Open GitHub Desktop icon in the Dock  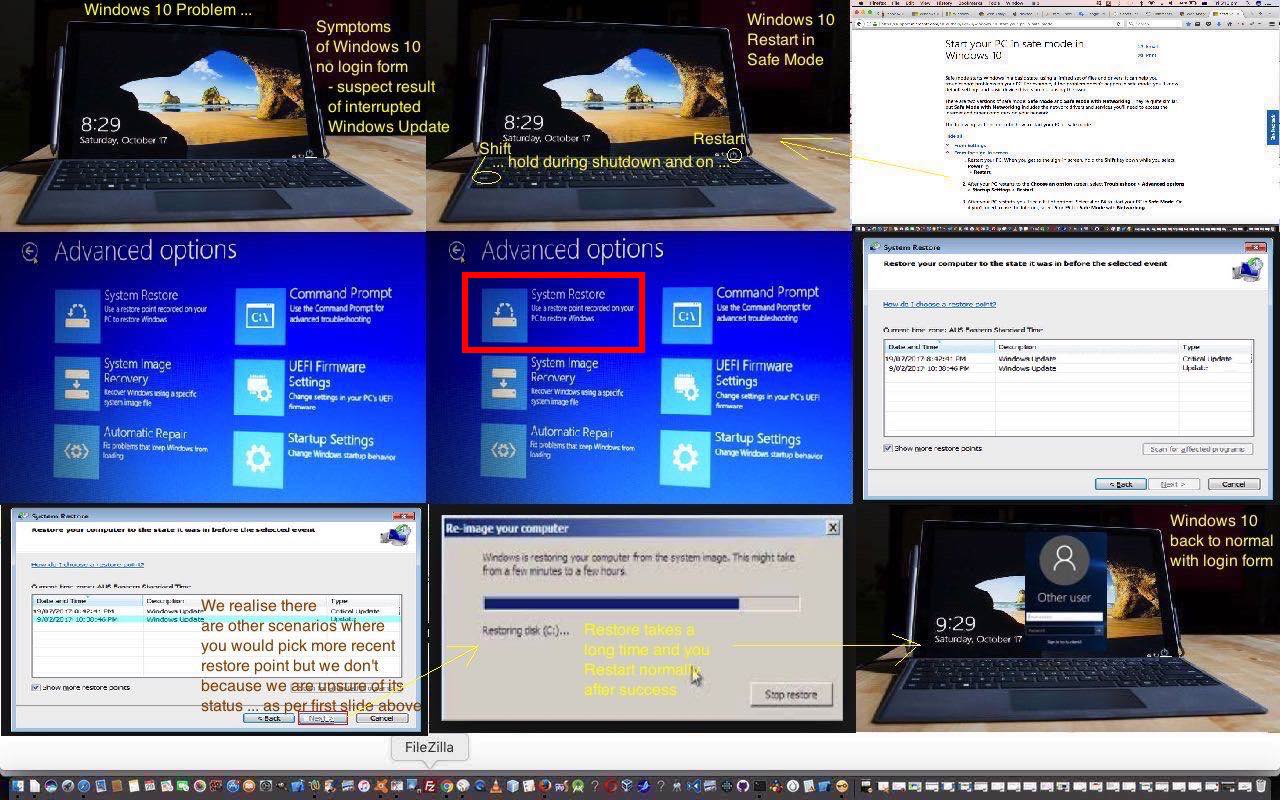point(743,786)
